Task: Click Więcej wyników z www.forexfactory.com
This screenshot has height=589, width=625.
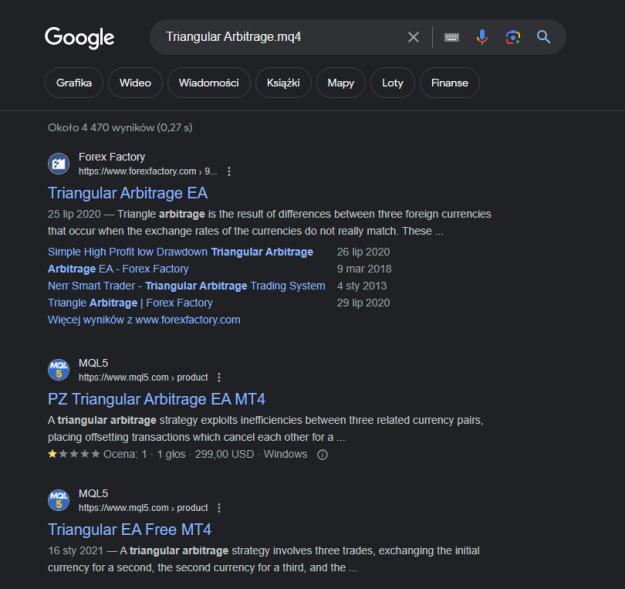Action: click(144, 320)
